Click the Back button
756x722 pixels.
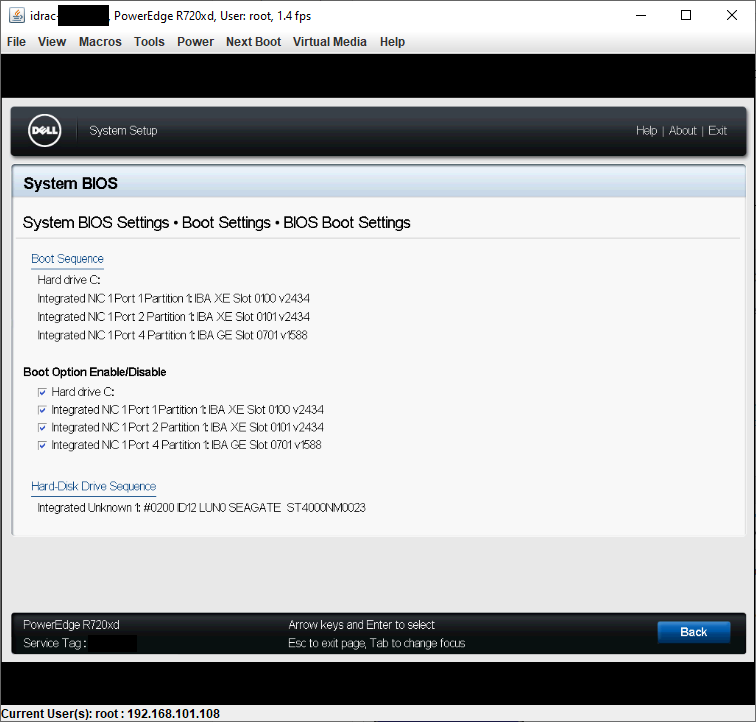694,632
